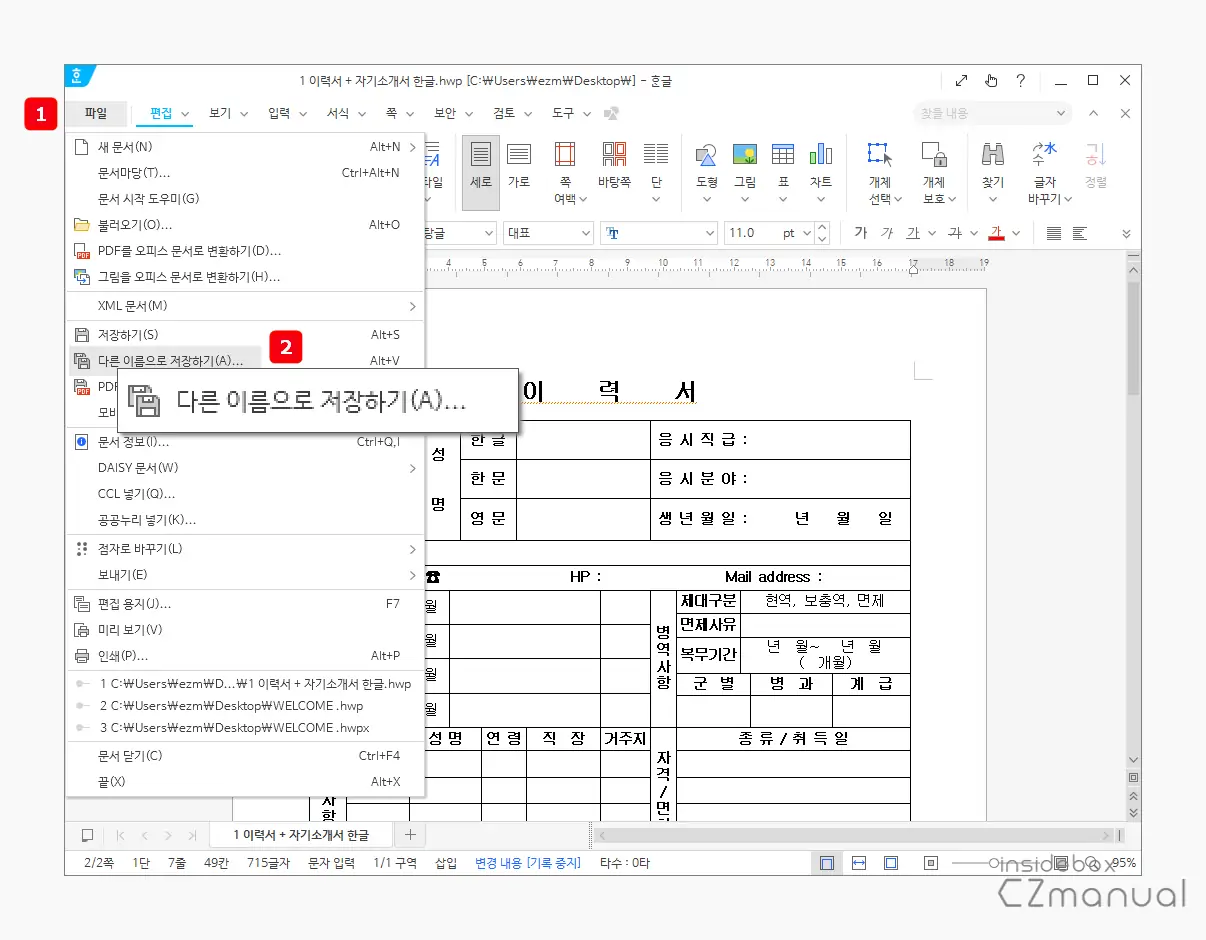Open the font name dropdown with T icon
Screen dimensions: 1206x940
coord(659,233)
